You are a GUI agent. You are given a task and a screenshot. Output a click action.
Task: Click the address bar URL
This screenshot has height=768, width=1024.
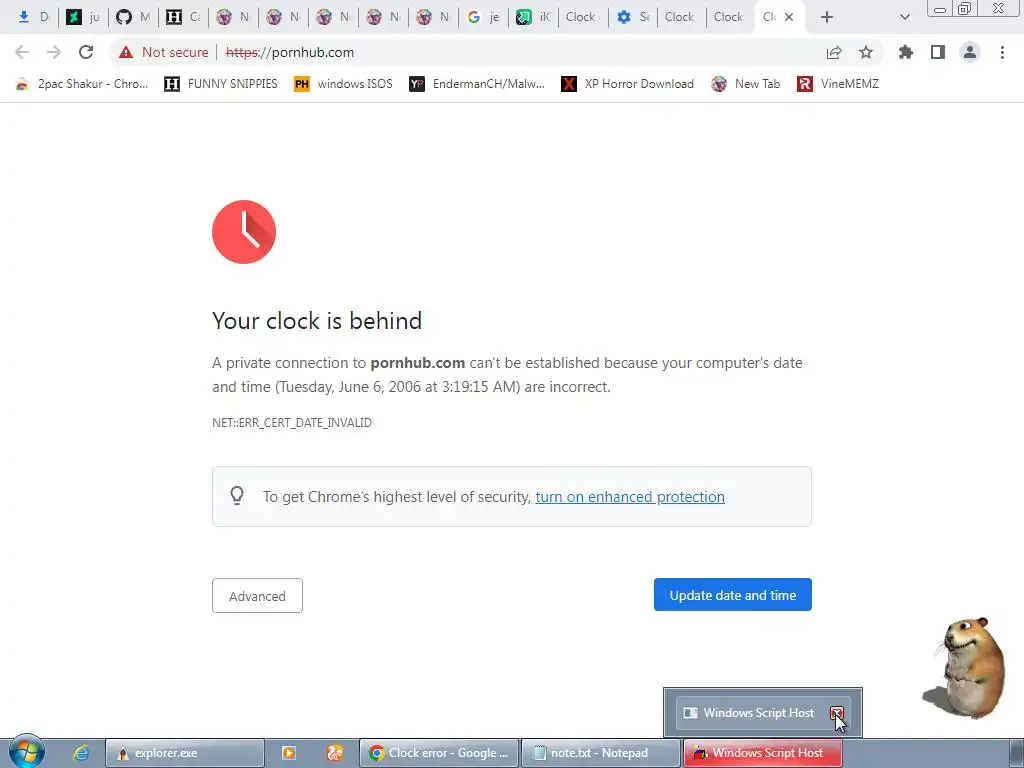290,52
